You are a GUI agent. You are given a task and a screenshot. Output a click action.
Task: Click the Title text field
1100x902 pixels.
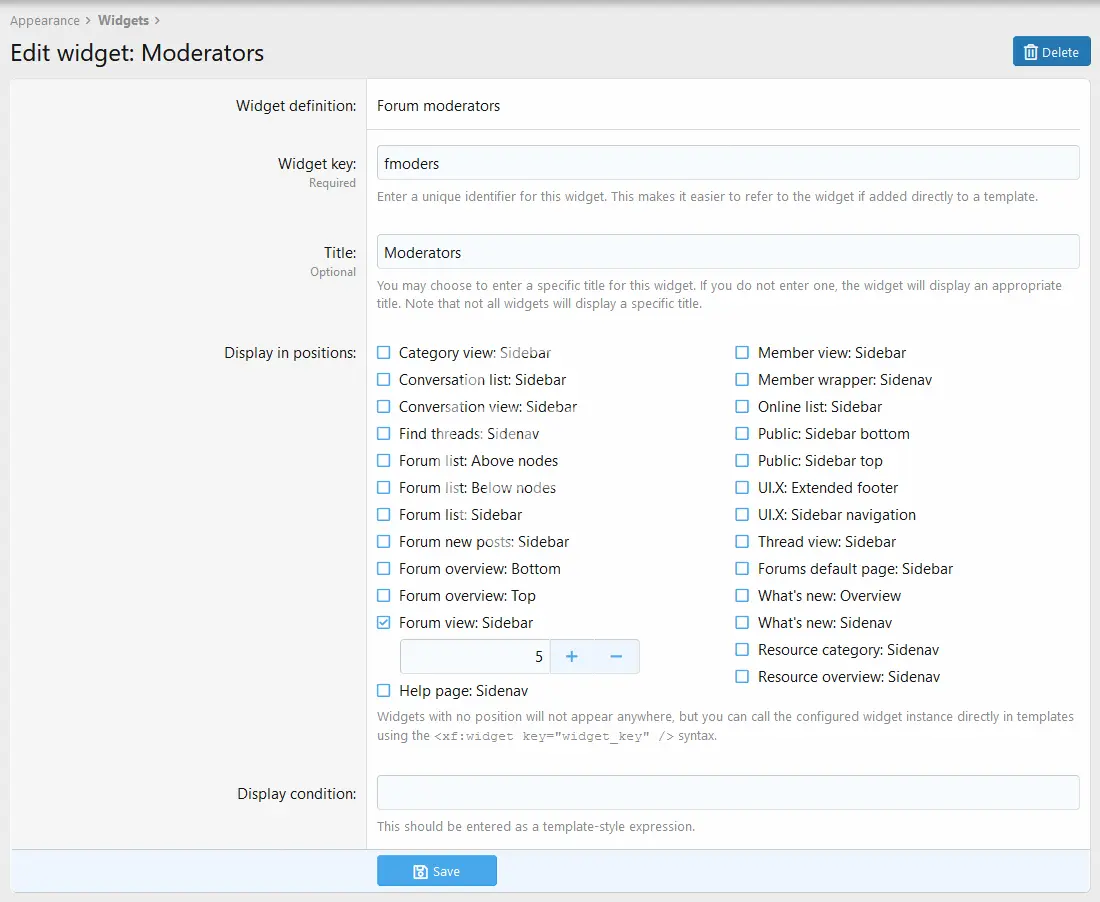(x=727, y=252)
